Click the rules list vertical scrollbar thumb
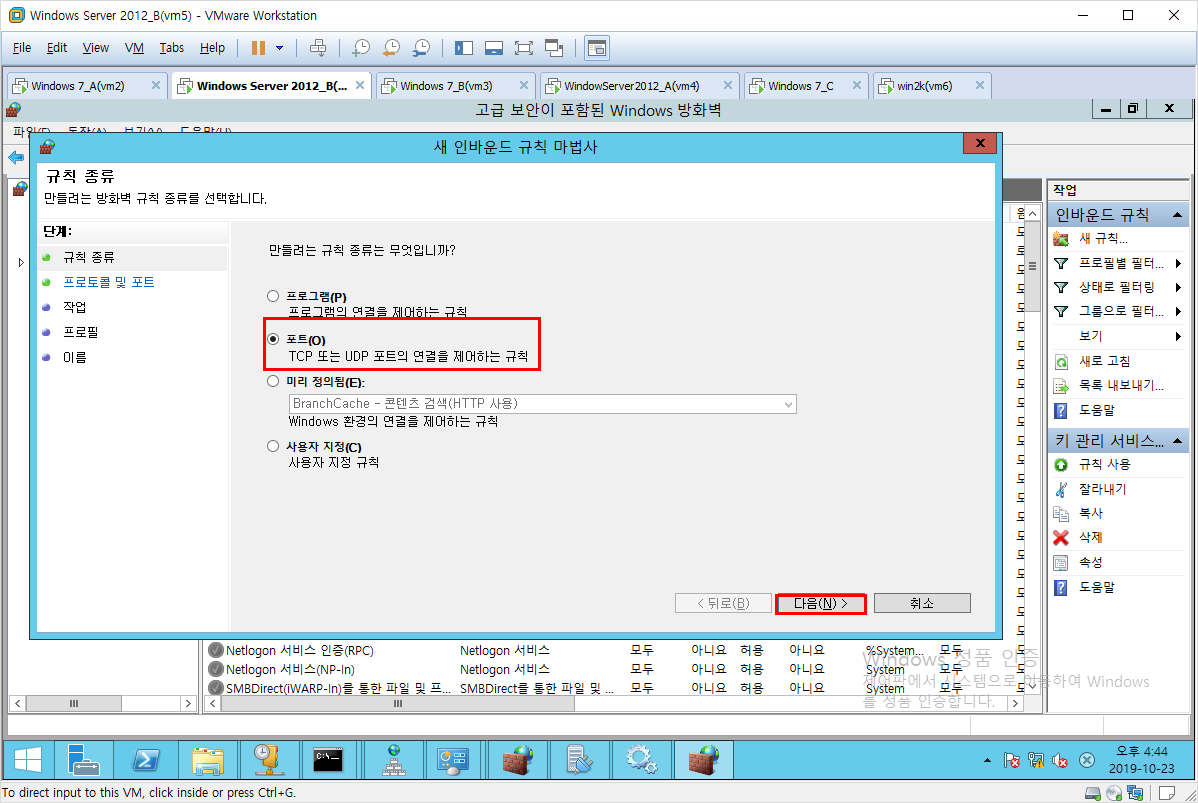This screenshot has width=1198, height=803. point(1032,266)
